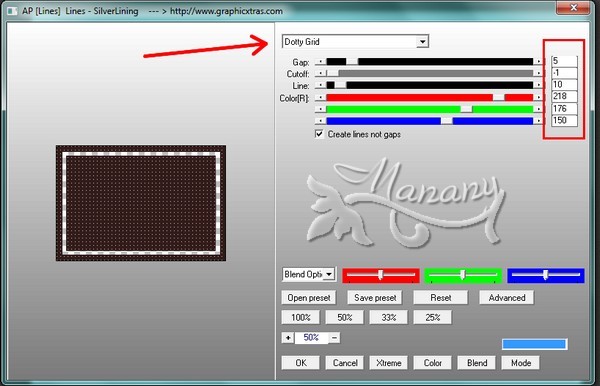Image resolution: width=600 pixels, height=386 pixels.
Task: Click the Cutoff slider right arrow
Action: 538,73
